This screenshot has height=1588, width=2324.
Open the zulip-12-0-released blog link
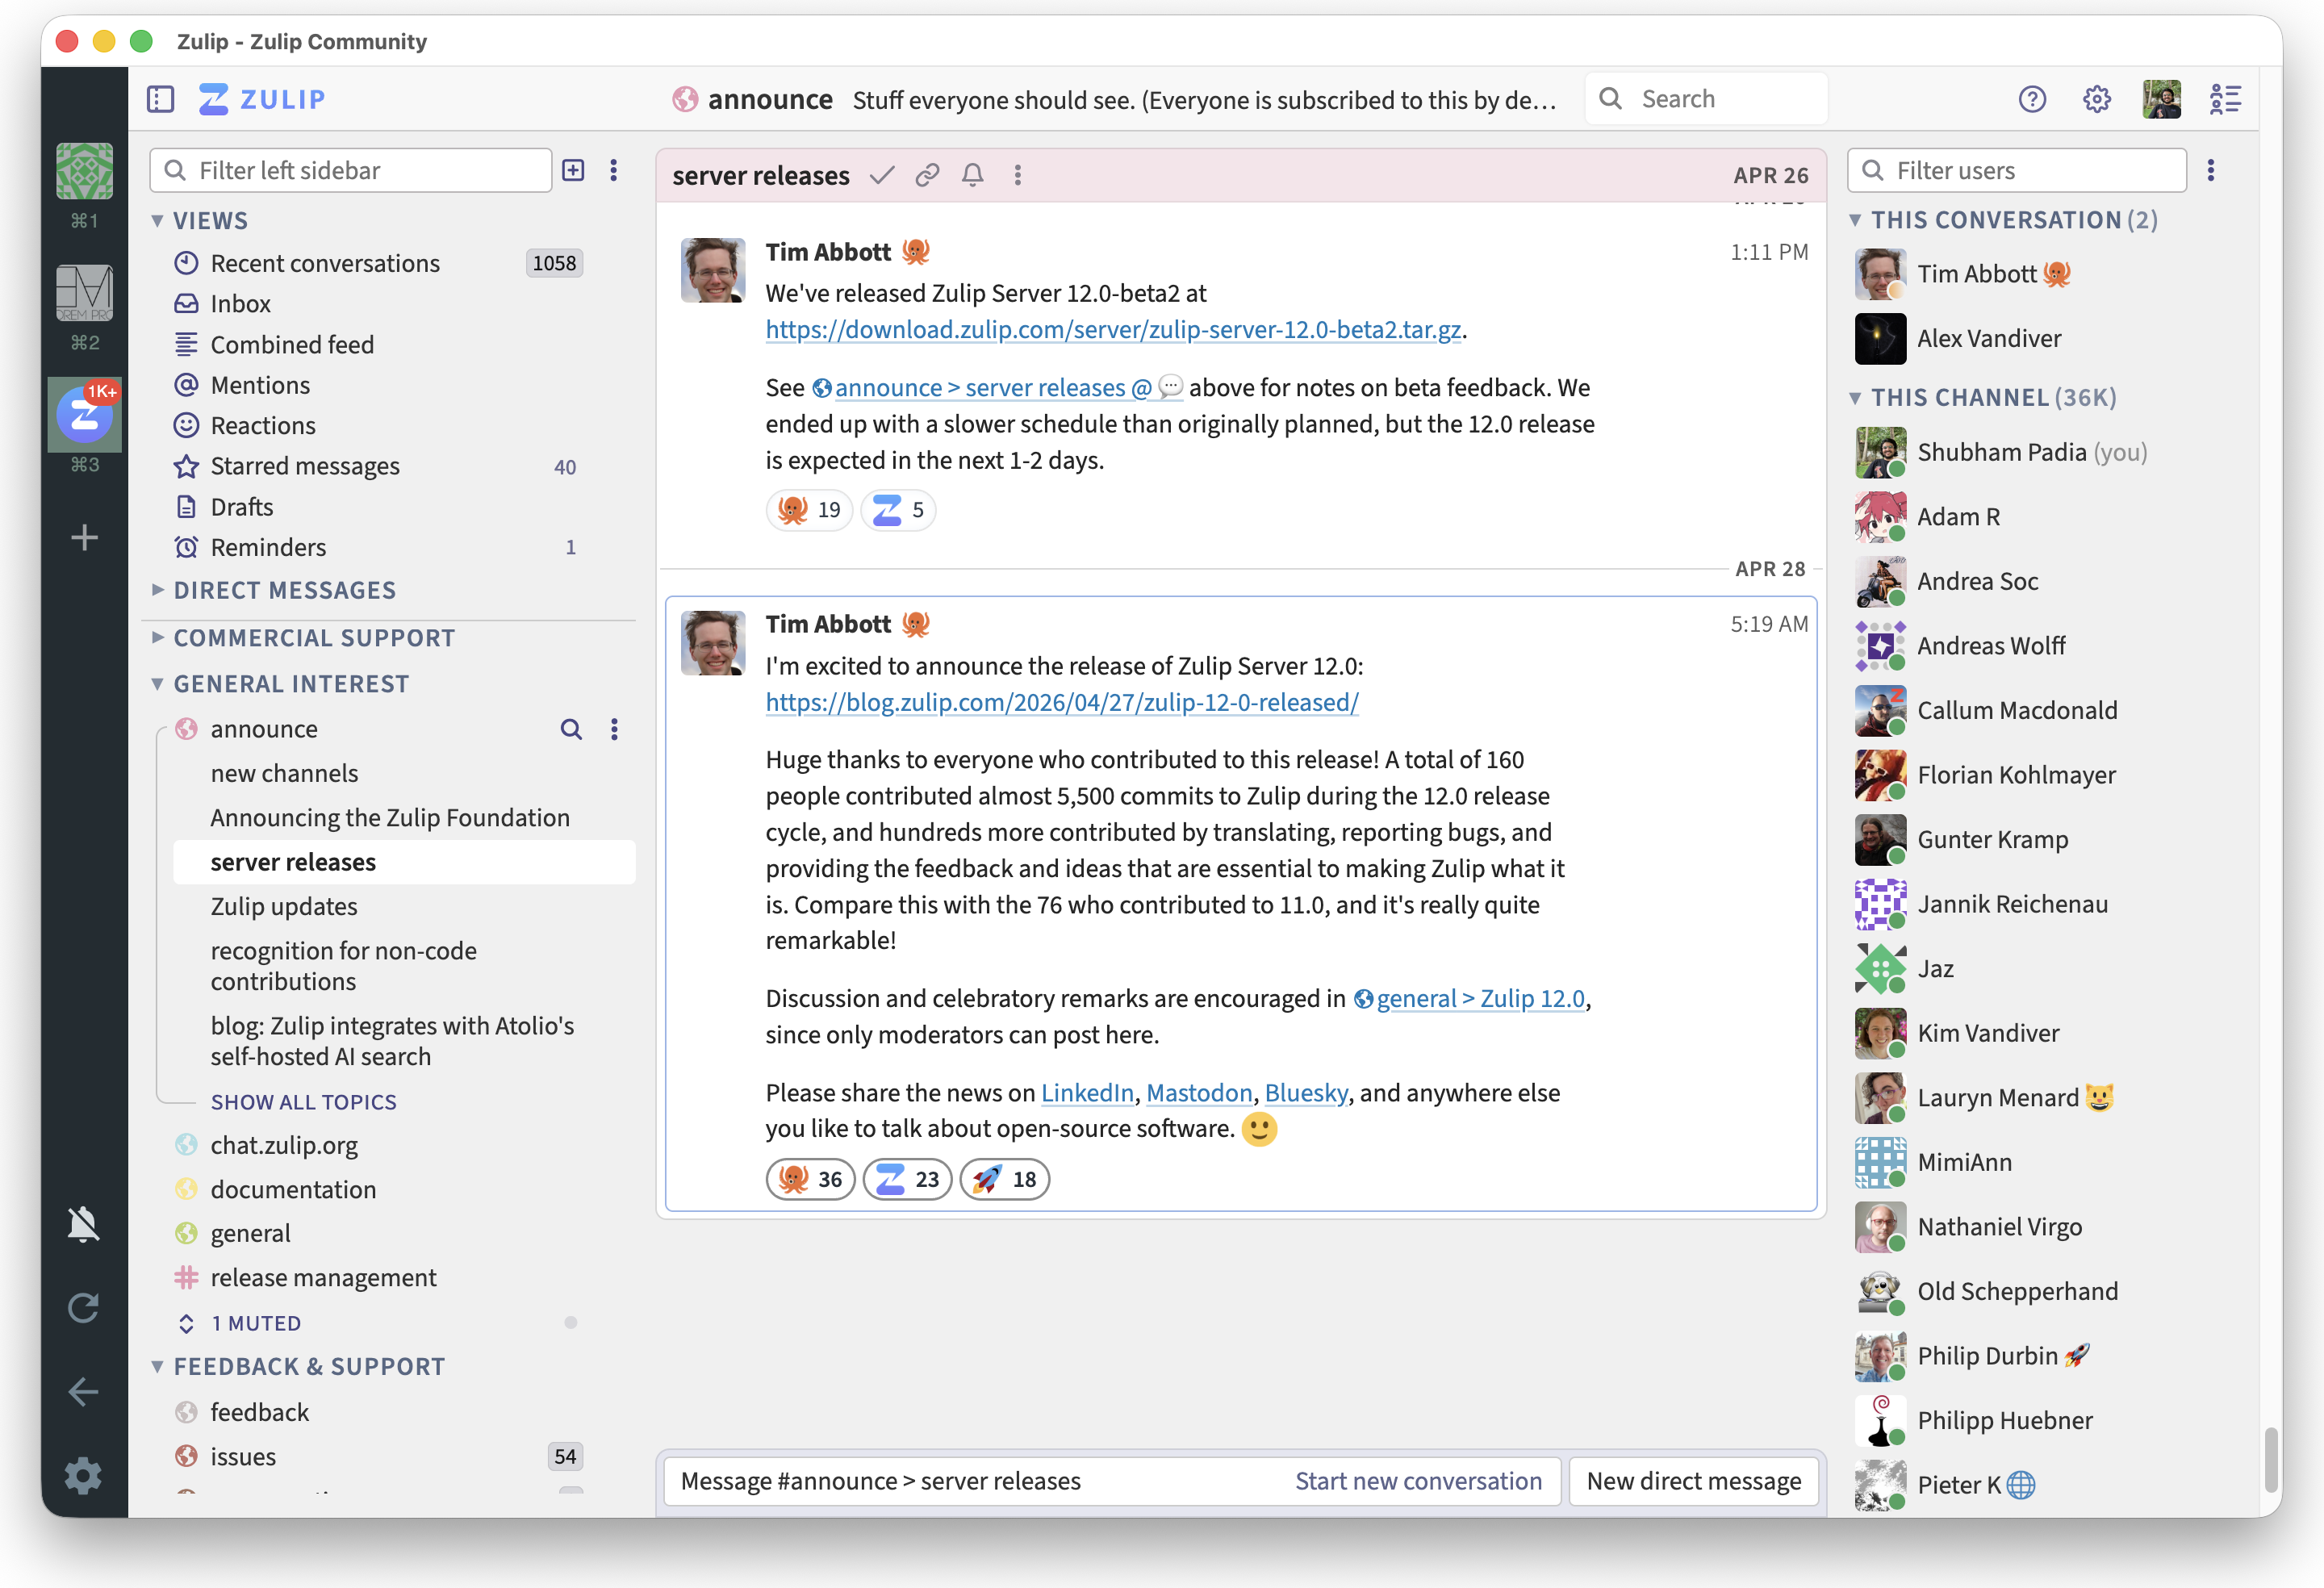coord(1062,702)
